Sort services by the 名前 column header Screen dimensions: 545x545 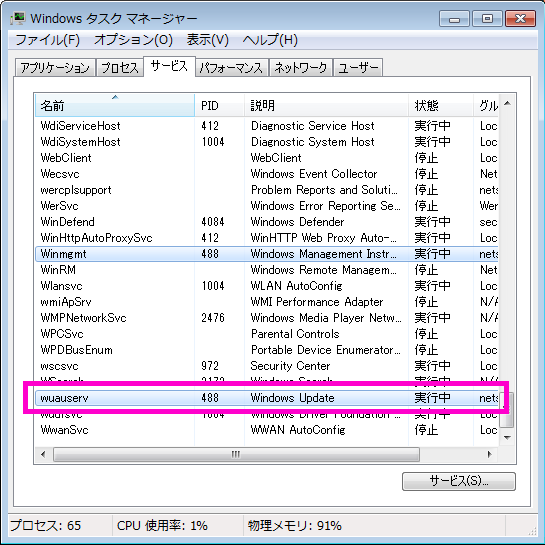115,105
